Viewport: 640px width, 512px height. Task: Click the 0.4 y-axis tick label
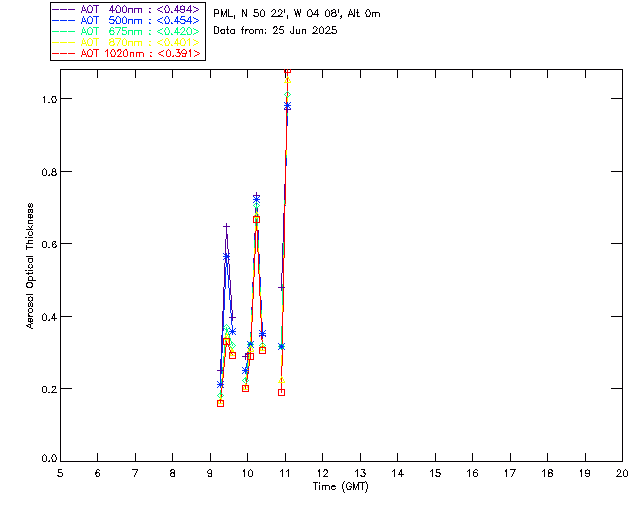pos(49,317)
